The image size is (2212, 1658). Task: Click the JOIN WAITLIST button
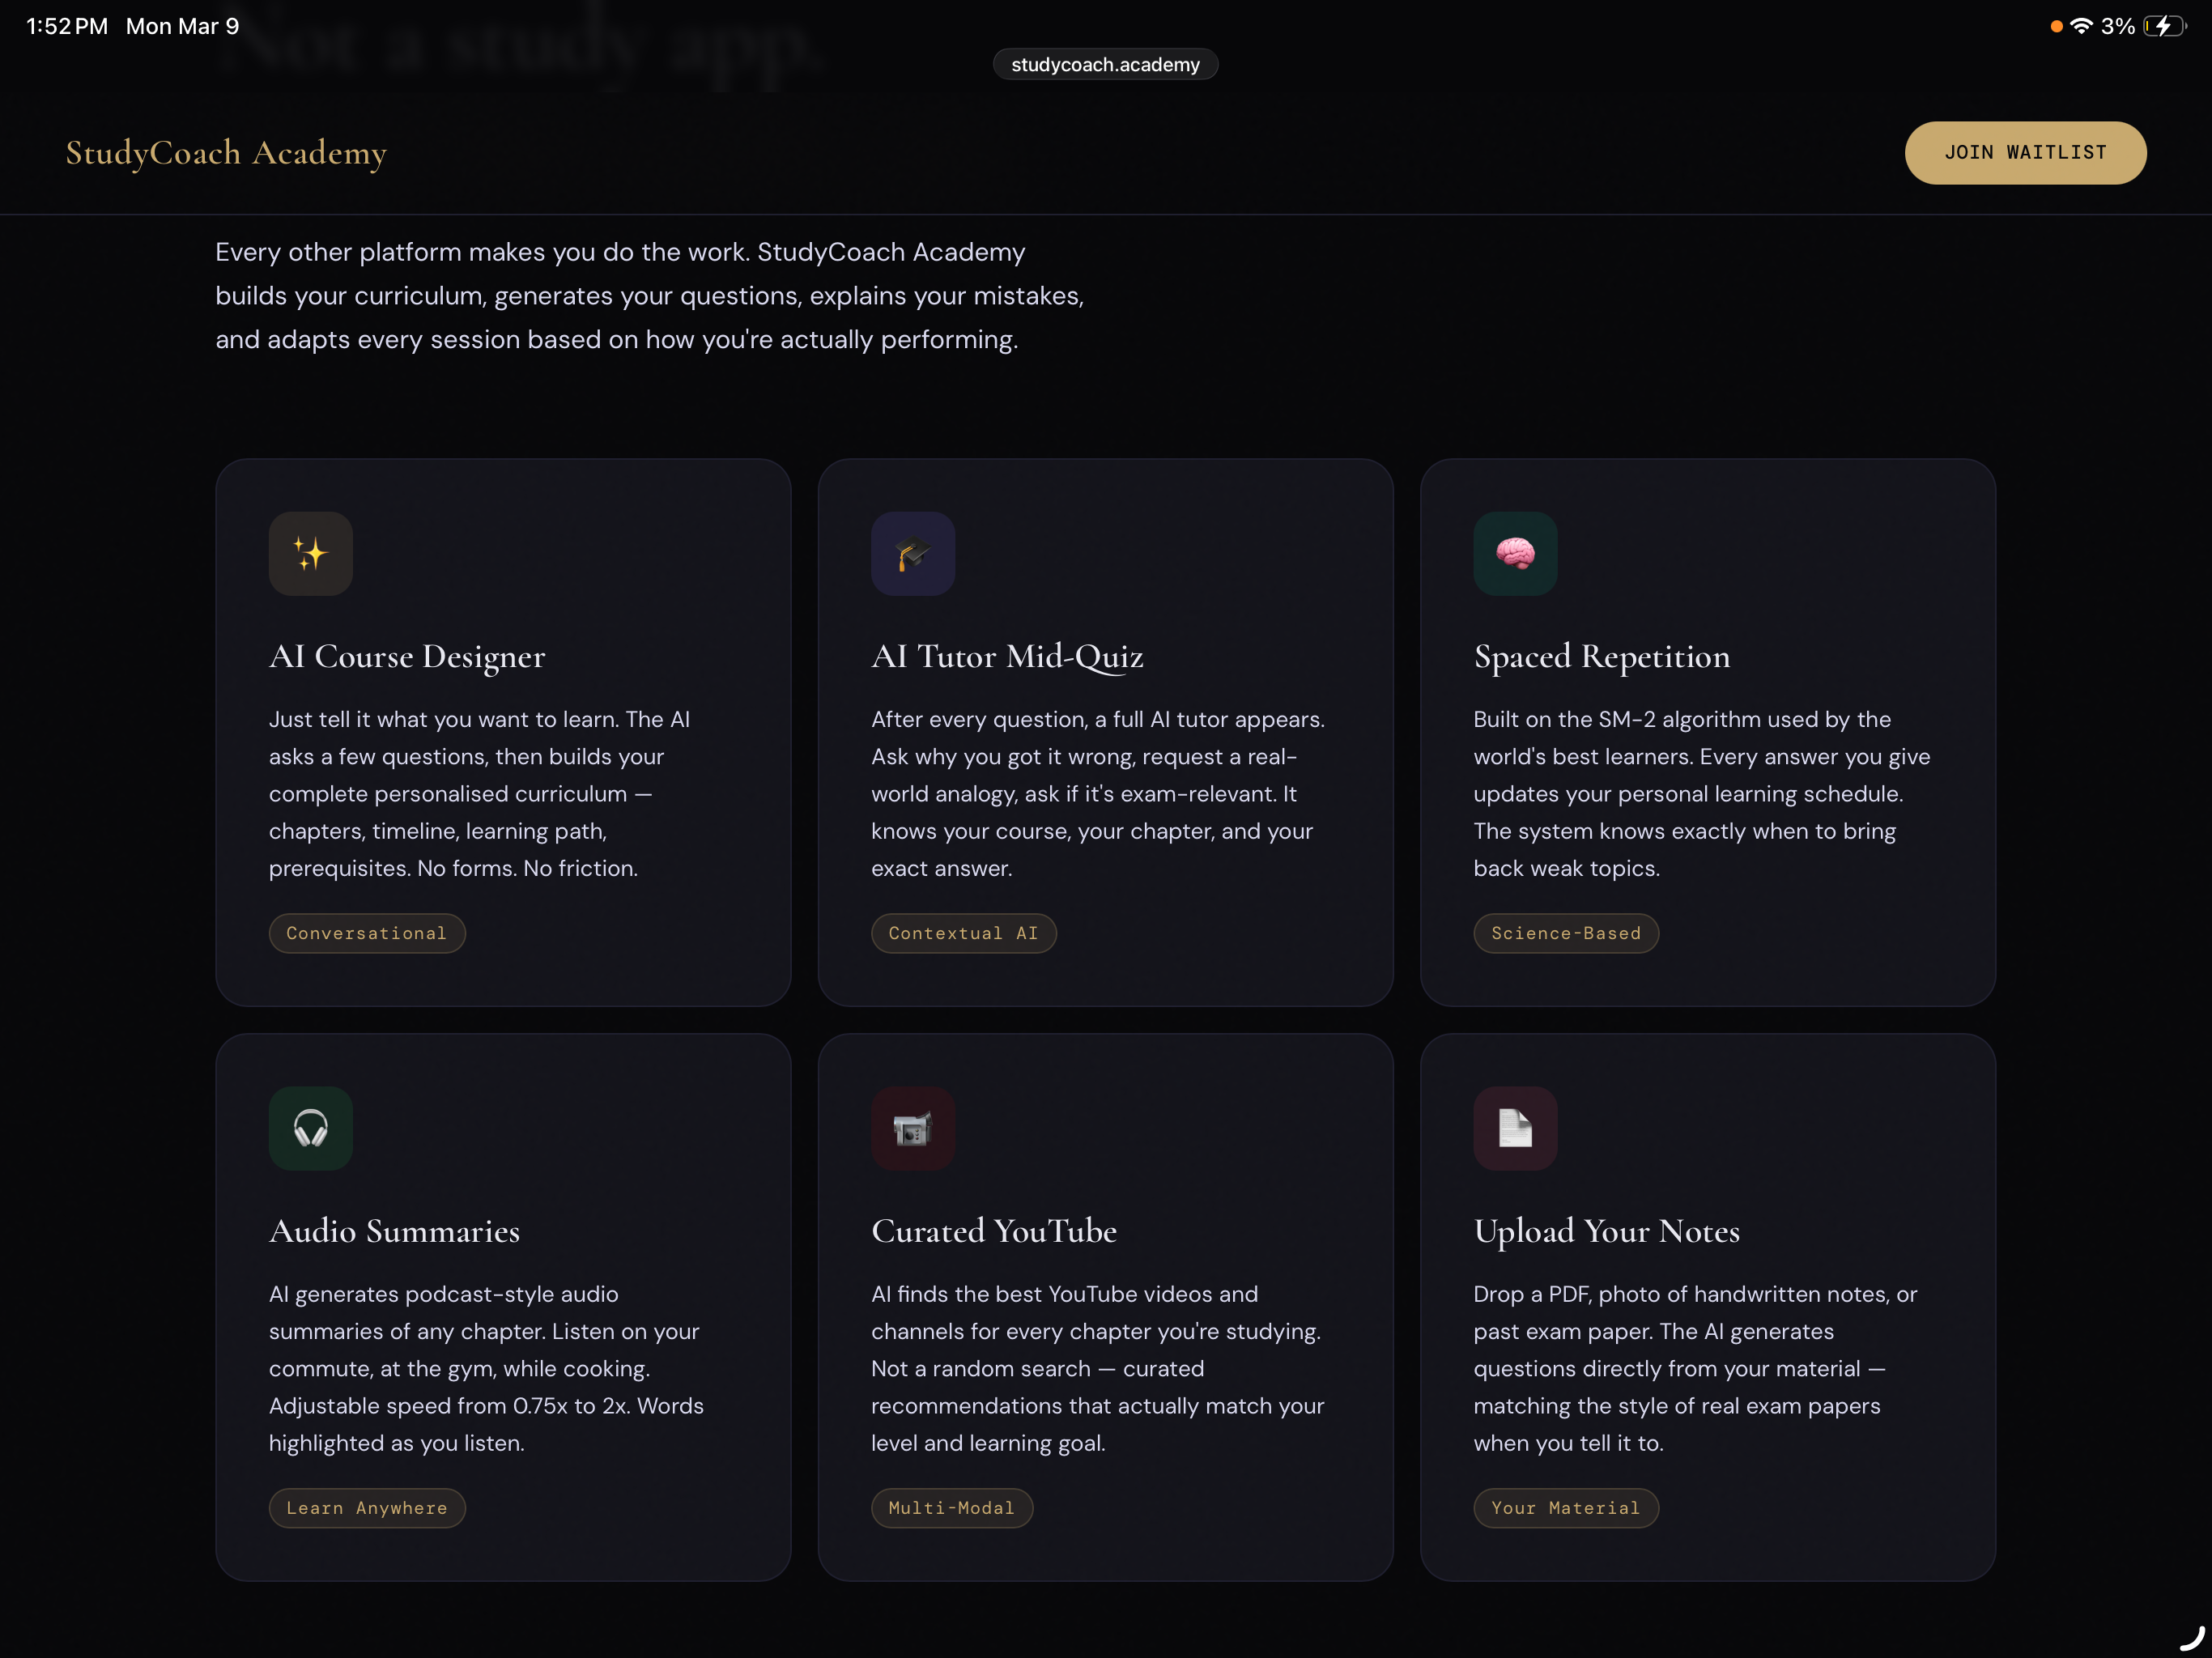click(2025, 152)
